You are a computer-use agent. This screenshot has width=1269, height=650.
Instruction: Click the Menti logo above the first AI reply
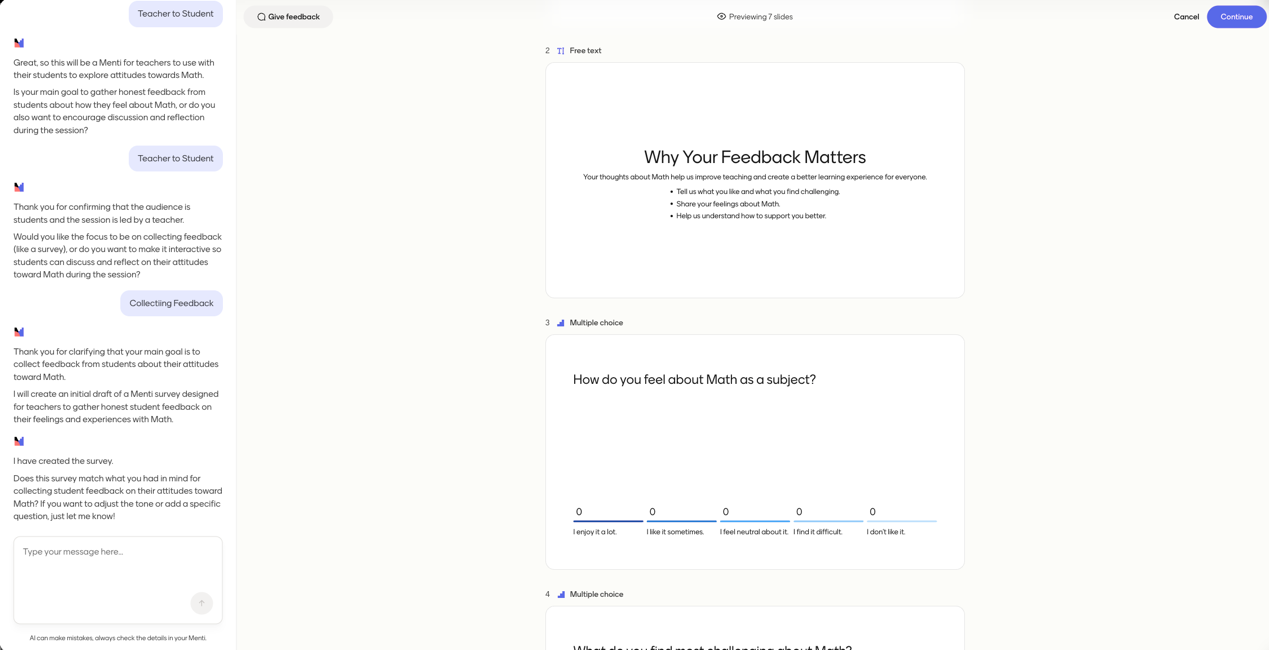(x=19, y=43)
